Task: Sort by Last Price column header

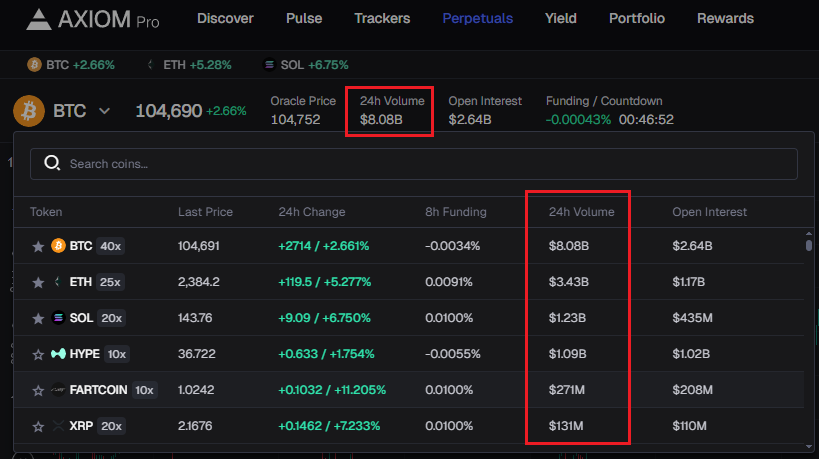Action: pos(205,212)
